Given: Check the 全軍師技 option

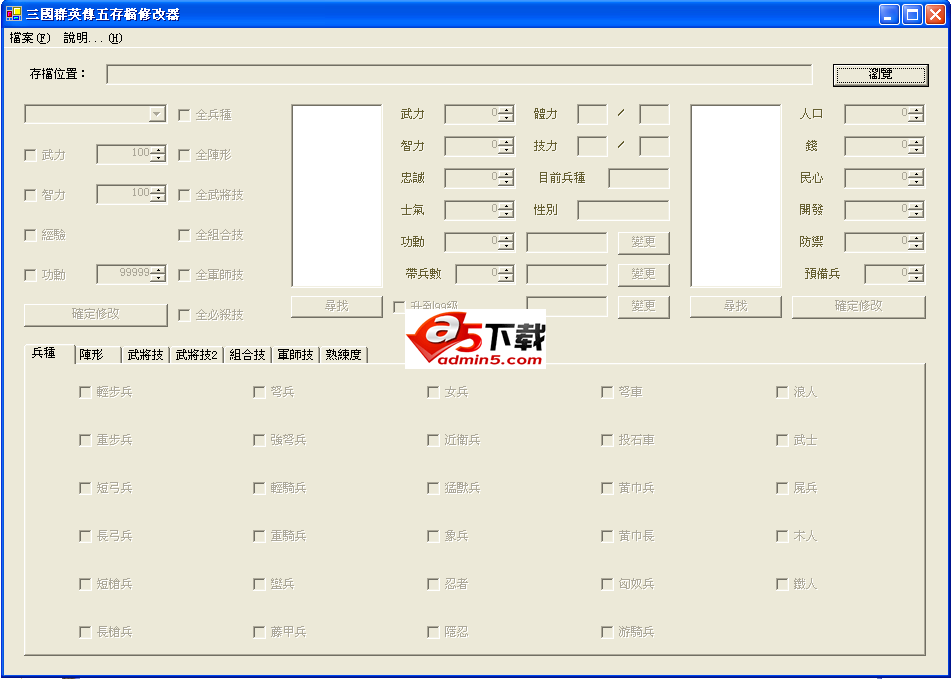Looking at the screenshot, I should (x=184, y=275).
